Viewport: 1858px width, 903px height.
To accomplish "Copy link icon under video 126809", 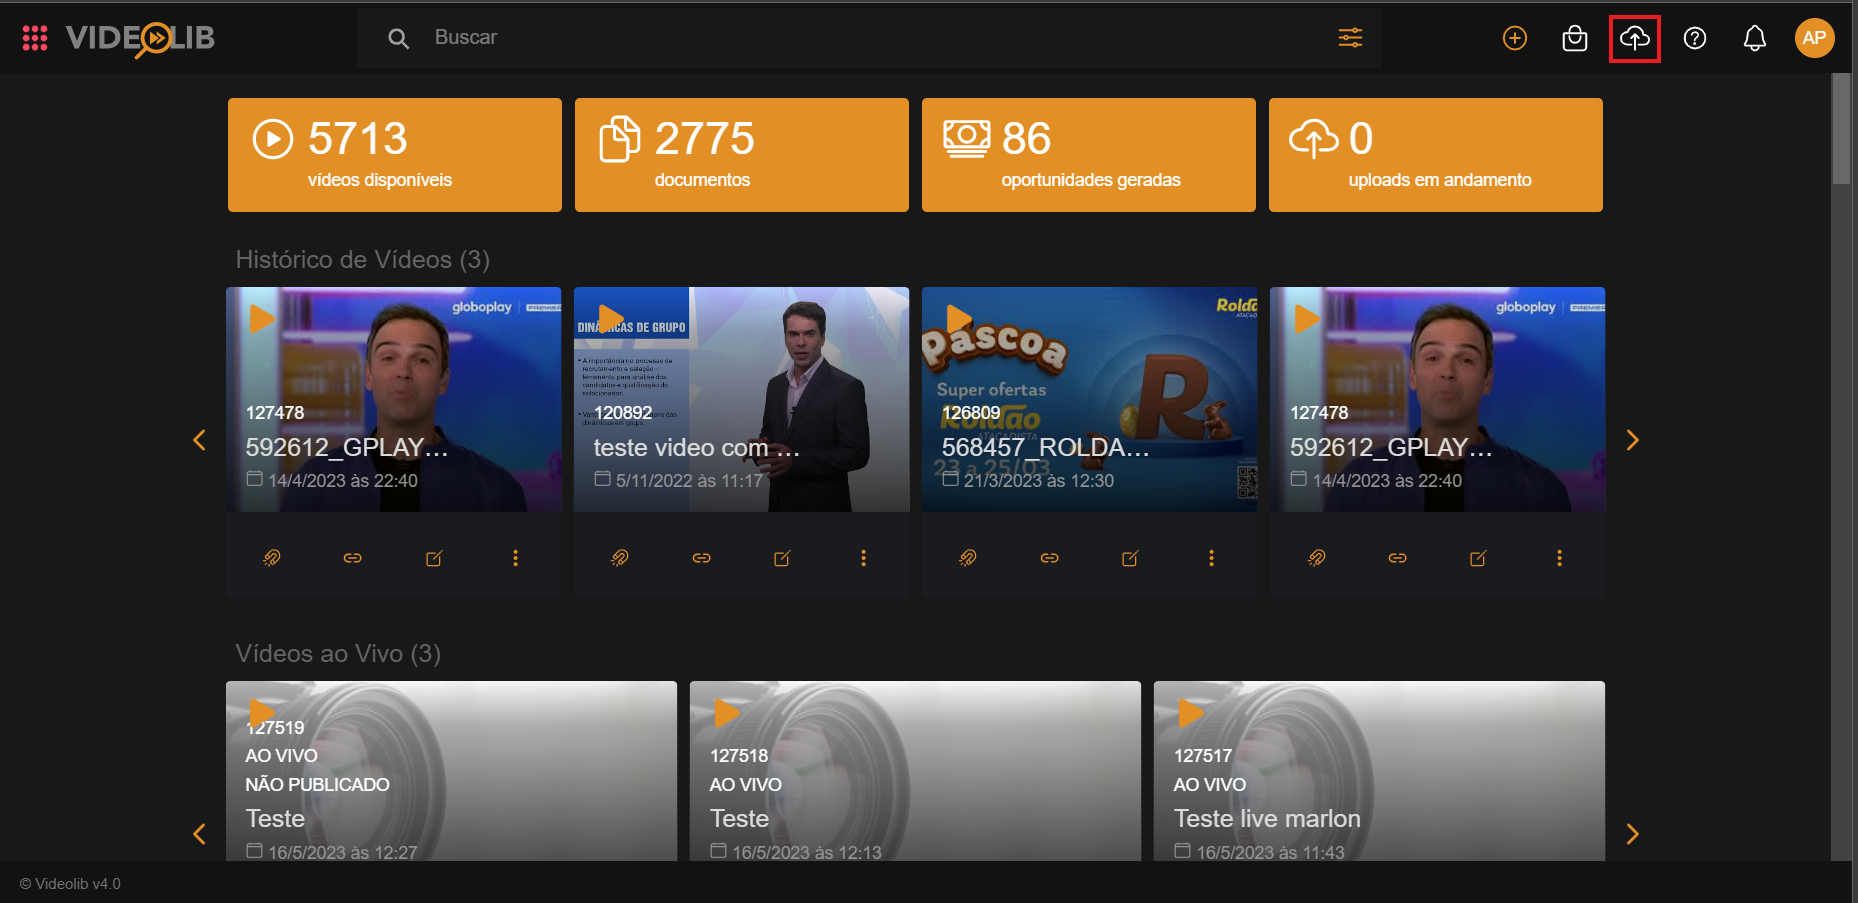I will click(x=1049, y=558).
